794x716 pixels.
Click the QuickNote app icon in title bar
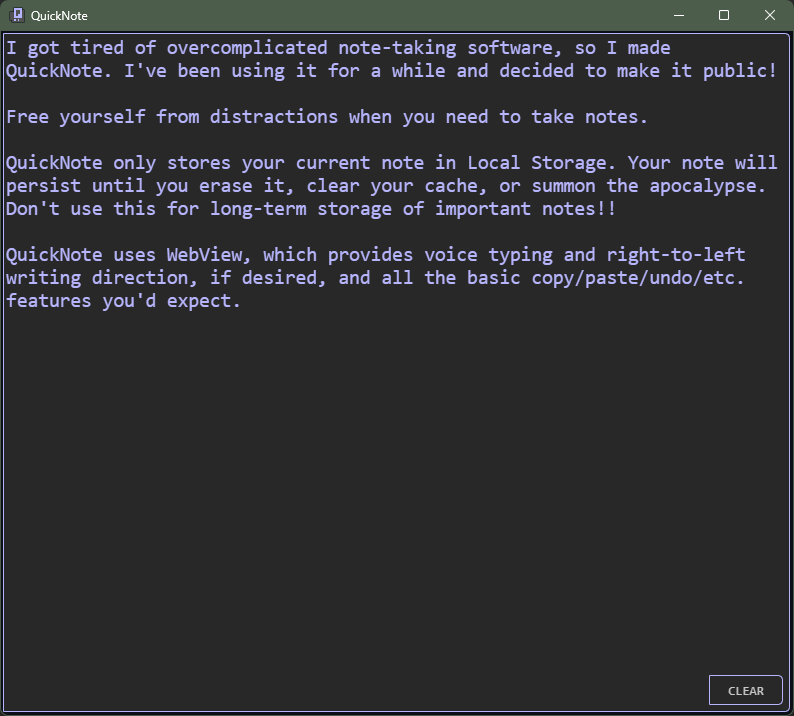pyautogui.click(x=17, y=15)
